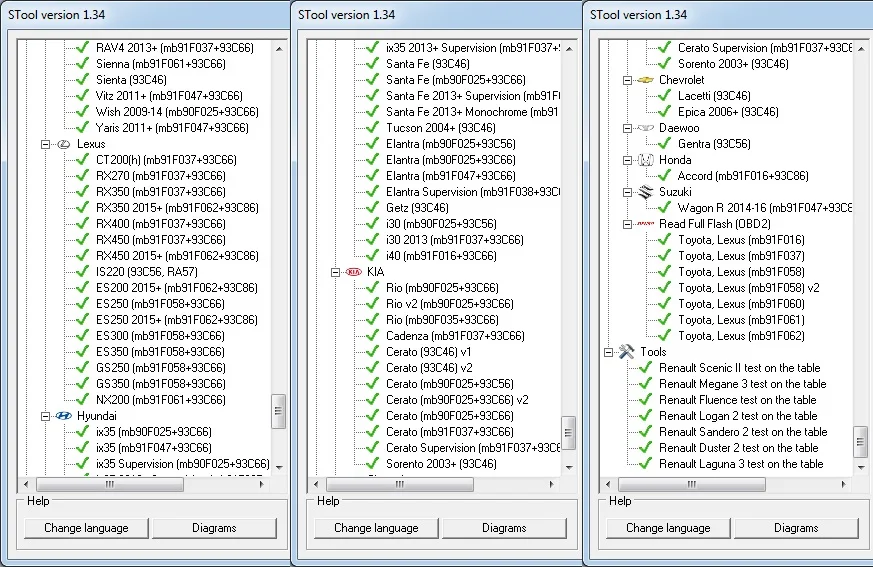The image size is (873, 567).
Task: Collapse the Honda tree node
Action: coord(627,160)
